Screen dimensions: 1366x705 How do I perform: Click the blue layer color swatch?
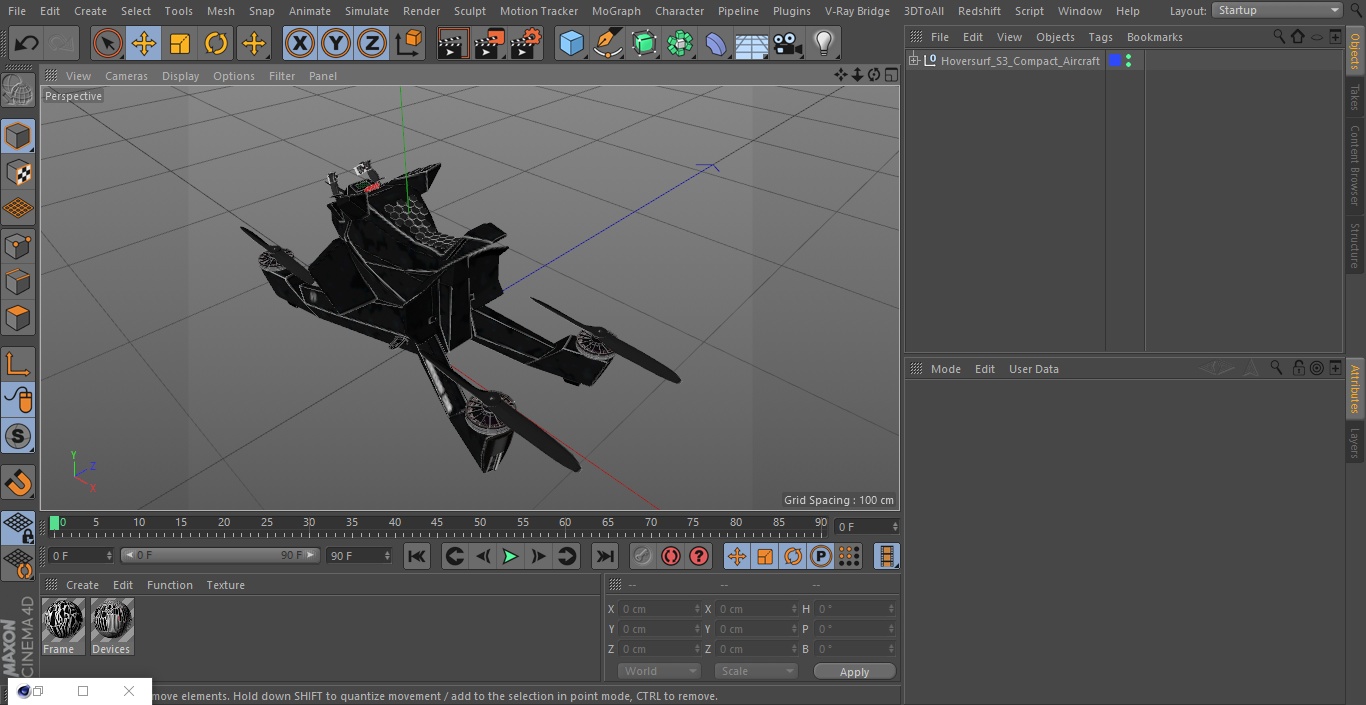click(x=1115, y=61)
